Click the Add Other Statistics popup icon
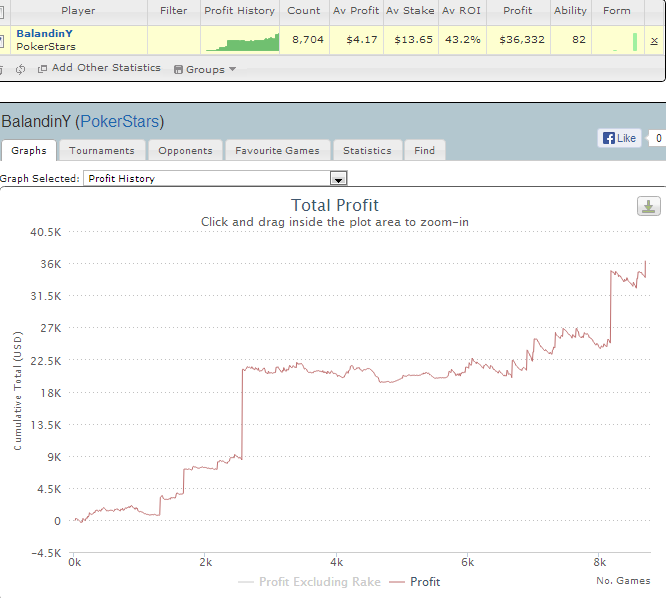This screenshot has width=666, height=598. [42, 69]
